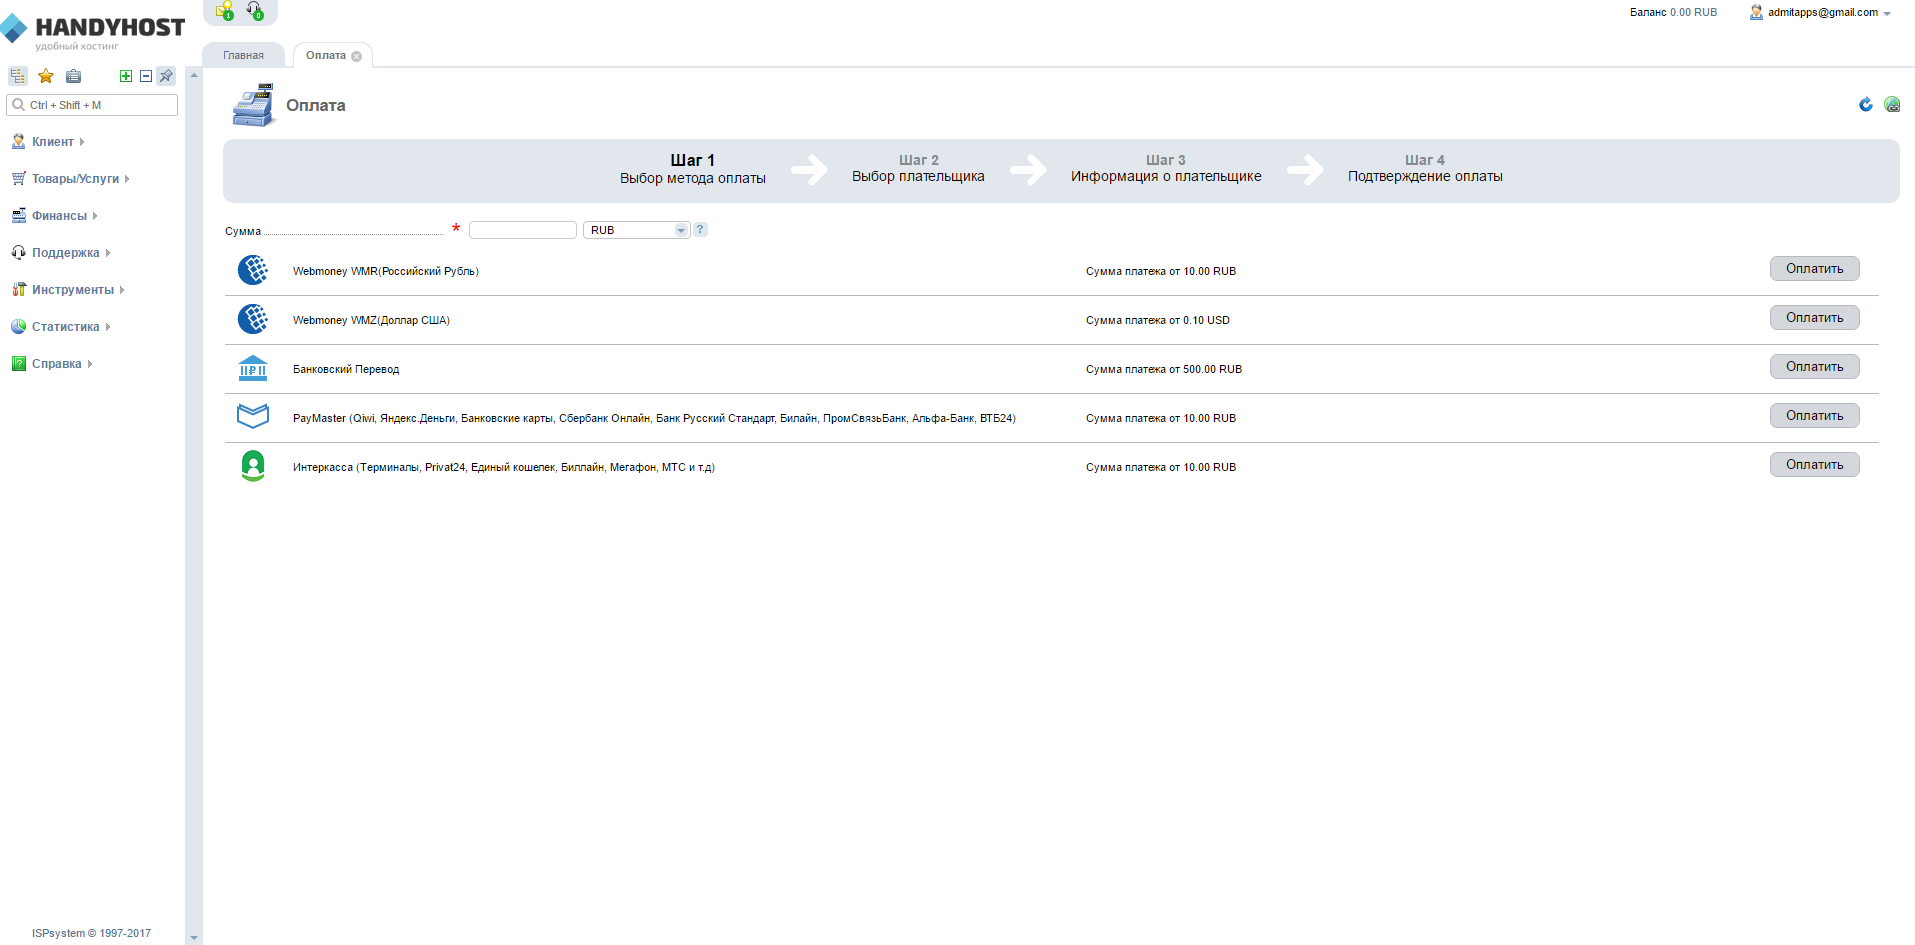Click the help question mark next to currency
Image resolution: width=1915 pixels, height=945 pixels.
click(700, 229)
